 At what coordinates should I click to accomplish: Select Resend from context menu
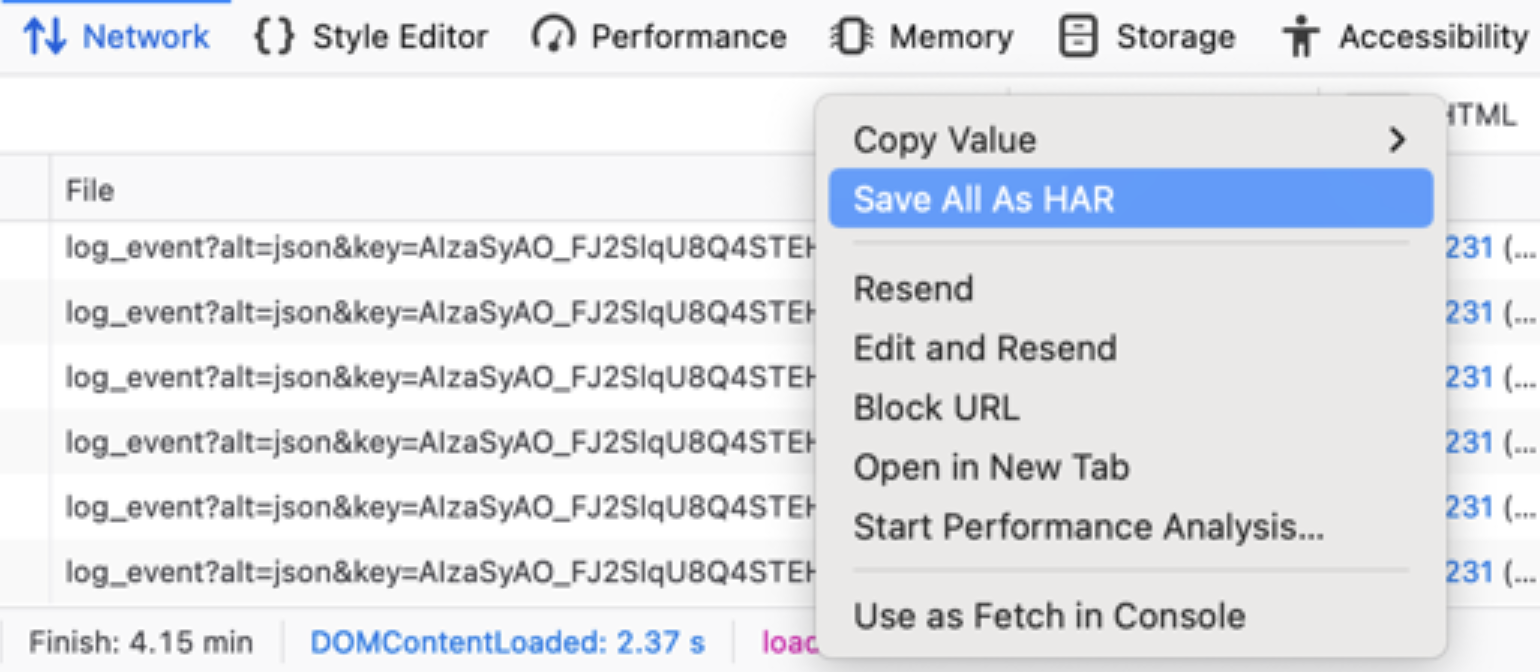click(913, 289)
